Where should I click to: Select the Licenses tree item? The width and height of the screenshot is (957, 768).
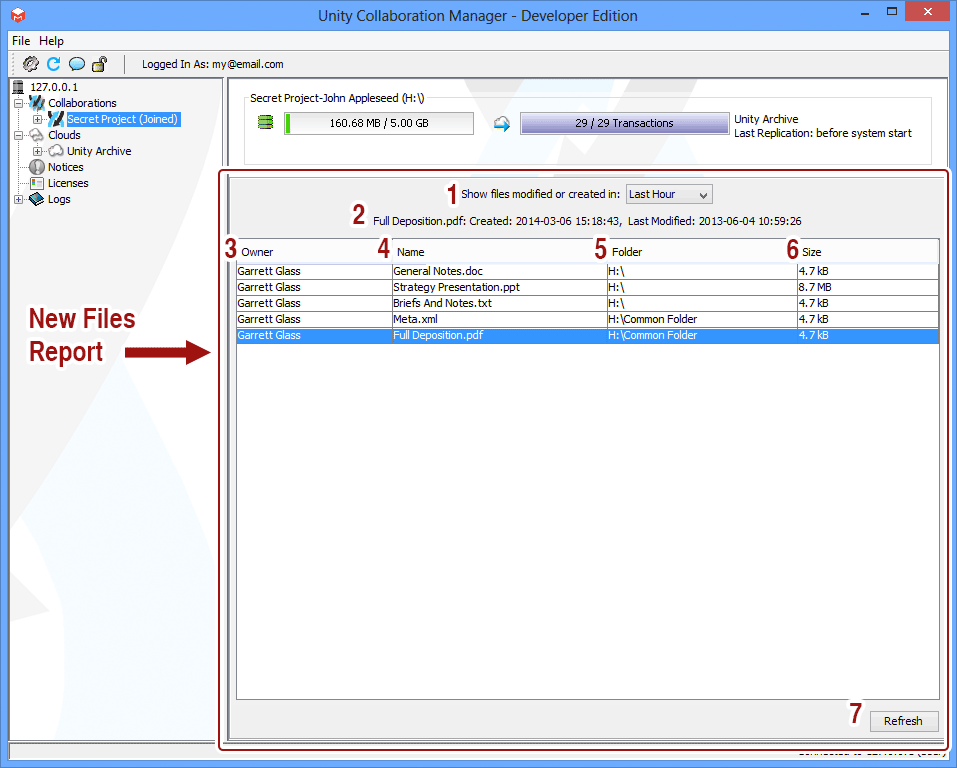68,183
